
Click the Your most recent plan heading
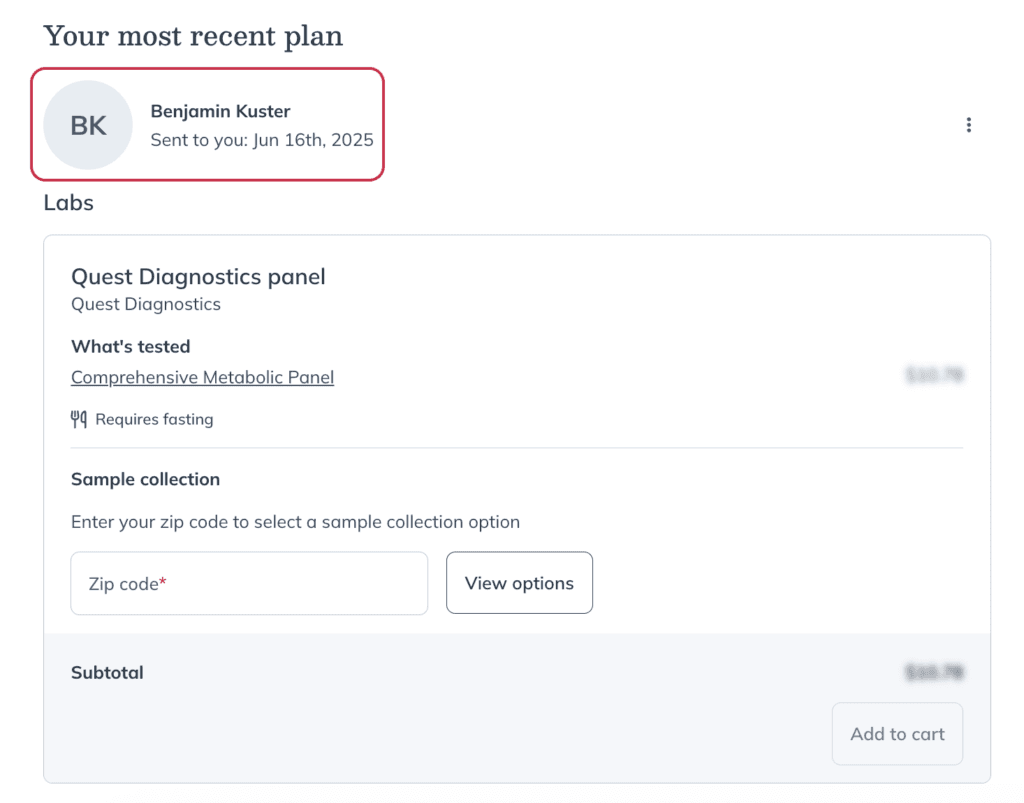pyautogui.click(x=193, y=35)
